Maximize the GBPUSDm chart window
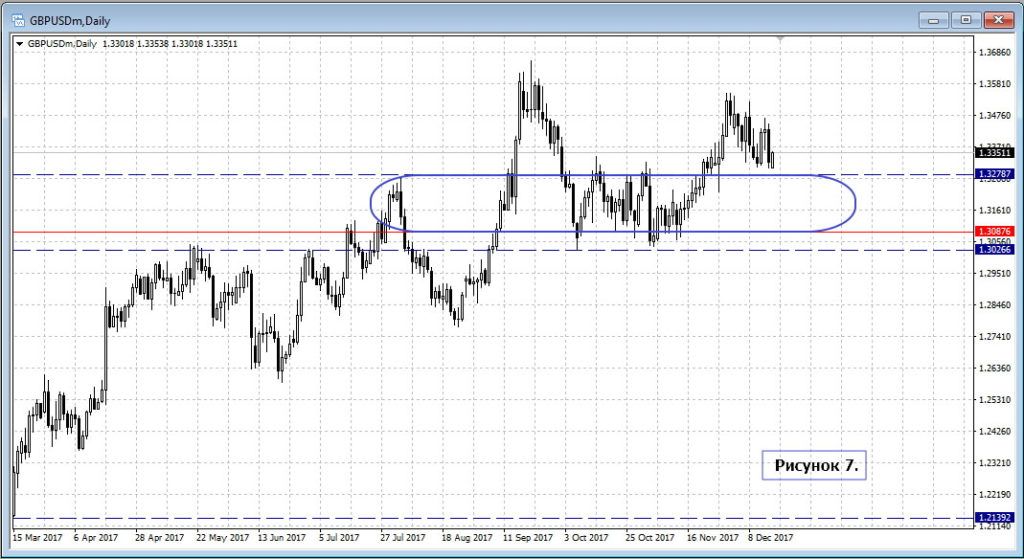The height and width of the screenshot is (559, 1024). [964, 18]
